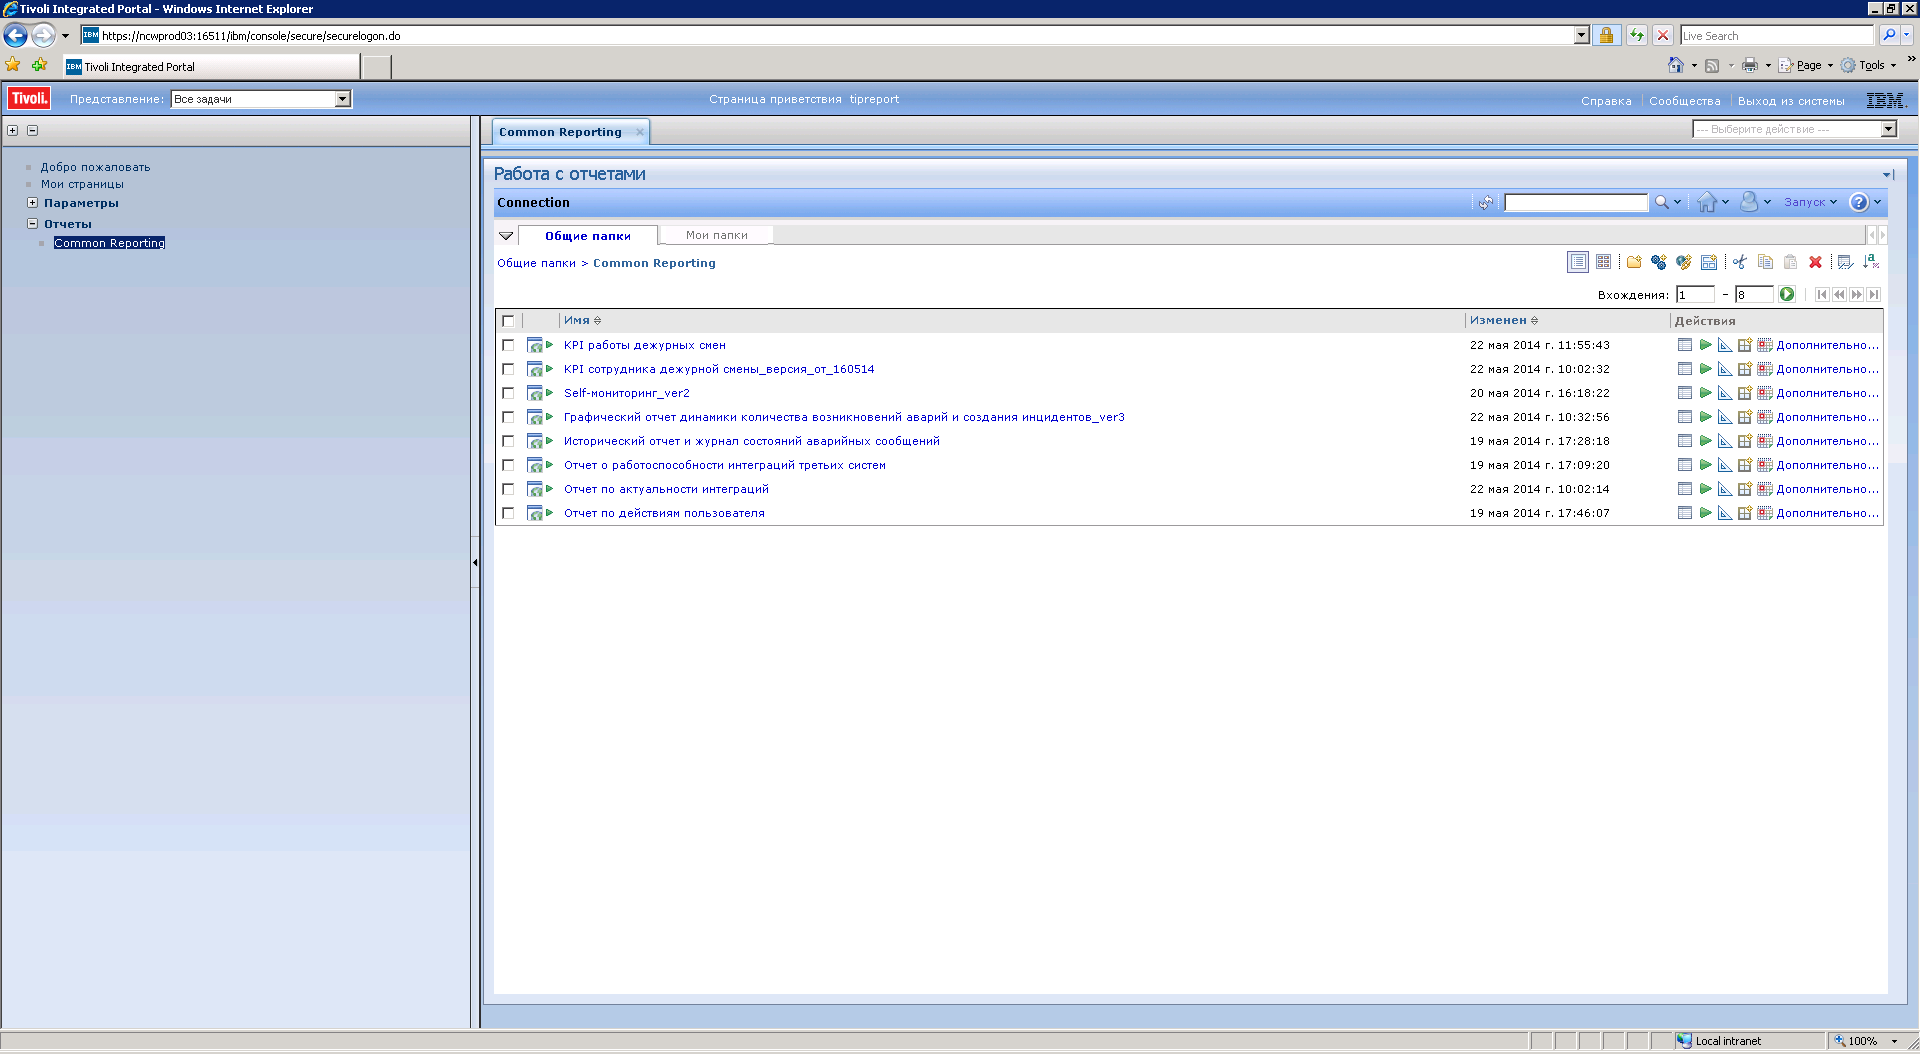Check the box for 'KPI сотрудника дежурной смены_версия_от_160514'
The image size is (1920, 1054).
(508, 369)
